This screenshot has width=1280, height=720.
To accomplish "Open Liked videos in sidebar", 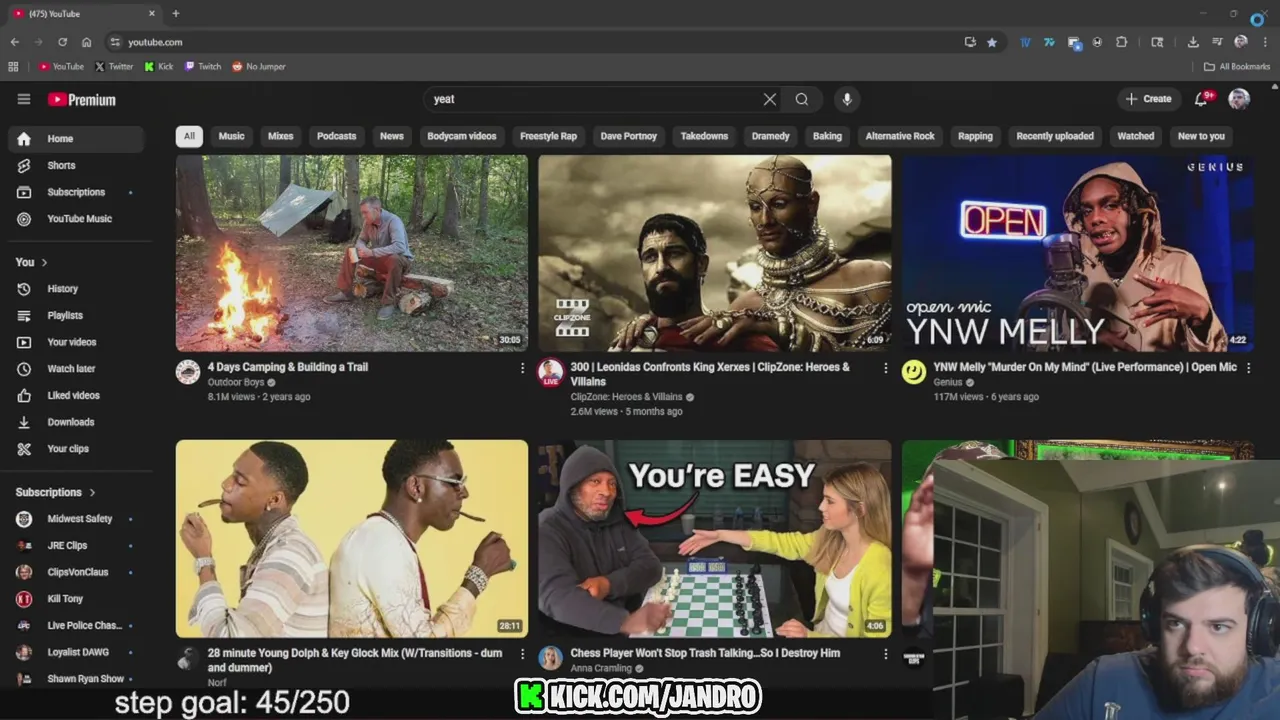I will pyautogui.click(x=76, y=395).
